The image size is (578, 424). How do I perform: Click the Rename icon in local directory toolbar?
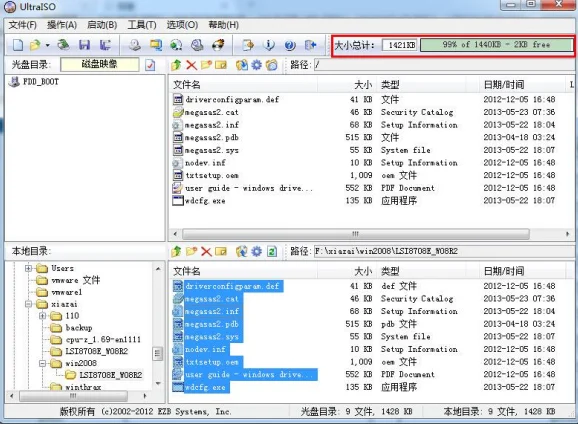221,251
